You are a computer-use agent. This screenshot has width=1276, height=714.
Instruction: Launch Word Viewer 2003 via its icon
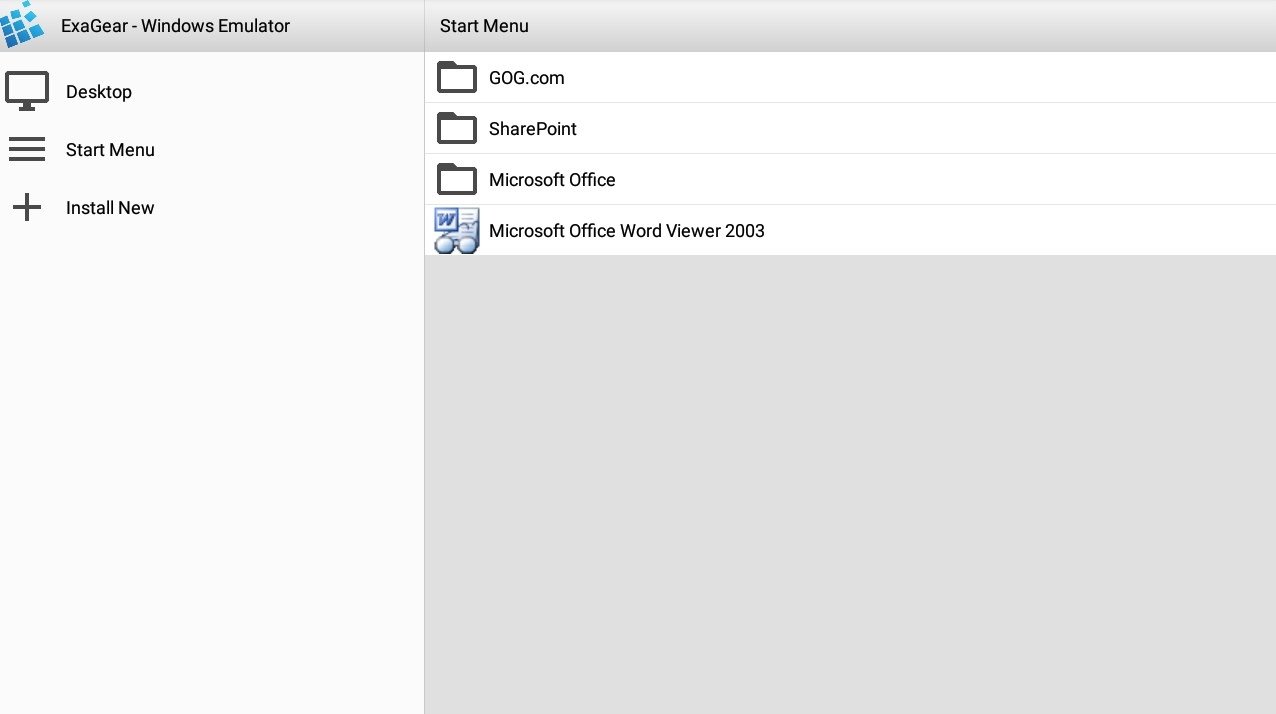click(x=457, y=230)
